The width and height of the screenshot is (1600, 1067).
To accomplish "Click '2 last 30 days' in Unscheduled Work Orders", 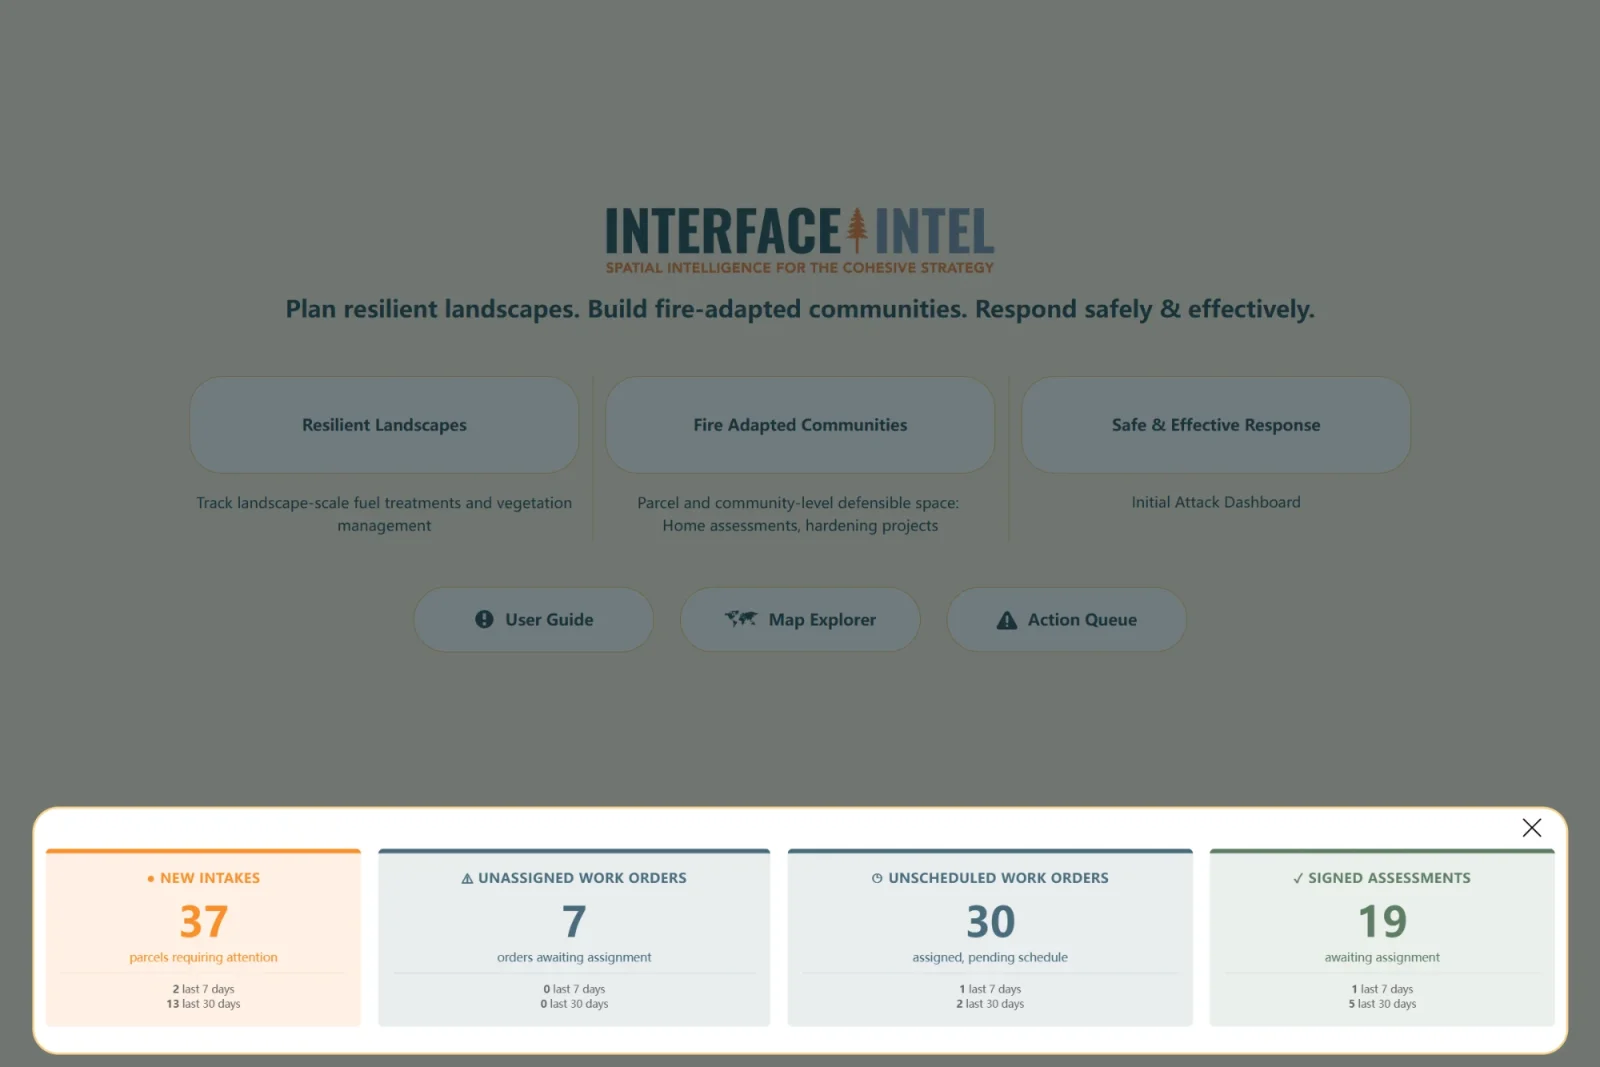I will [x=990, y=1004].
